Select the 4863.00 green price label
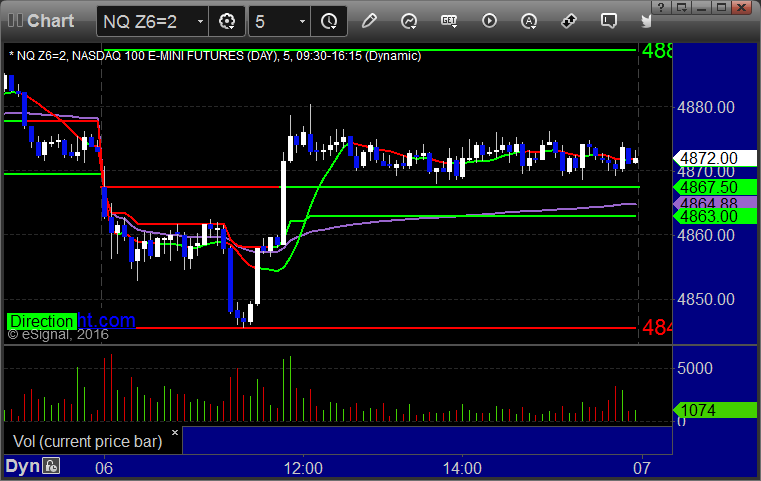Viewport: 761px width, 481px height. 715,216
